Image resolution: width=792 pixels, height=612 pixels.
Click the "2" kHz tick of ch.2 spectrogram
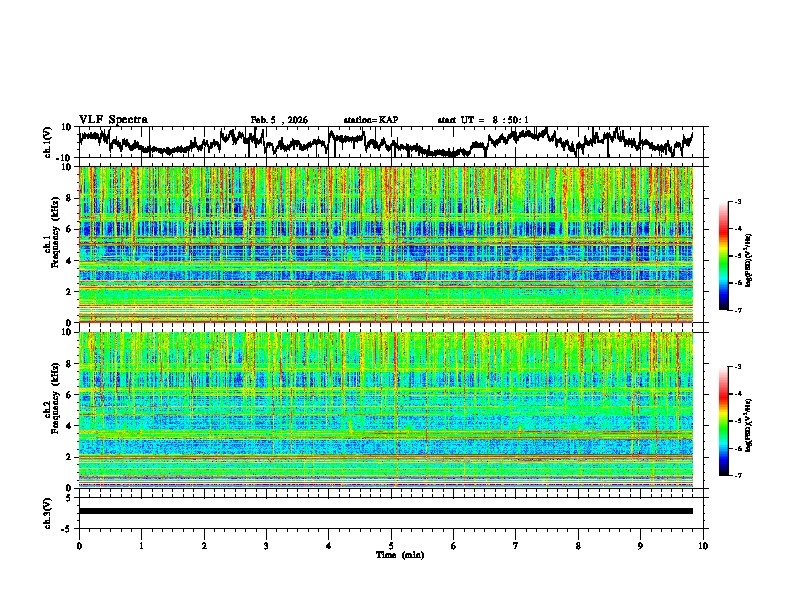pyautogui.click(x=70, y=457)
